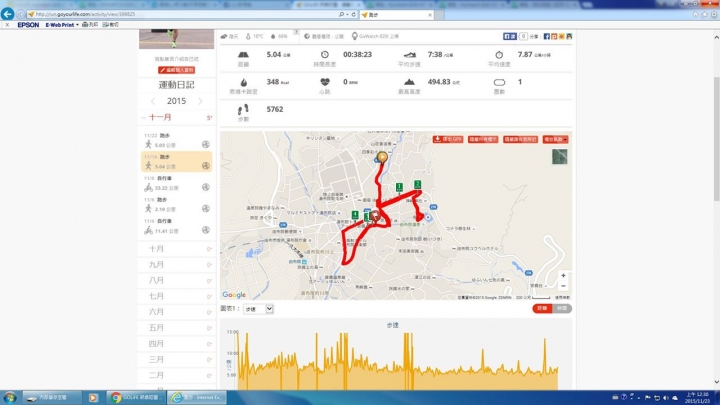Refresh the page with the reload icon
720x405 pixels.
click(x=354, y=14)
